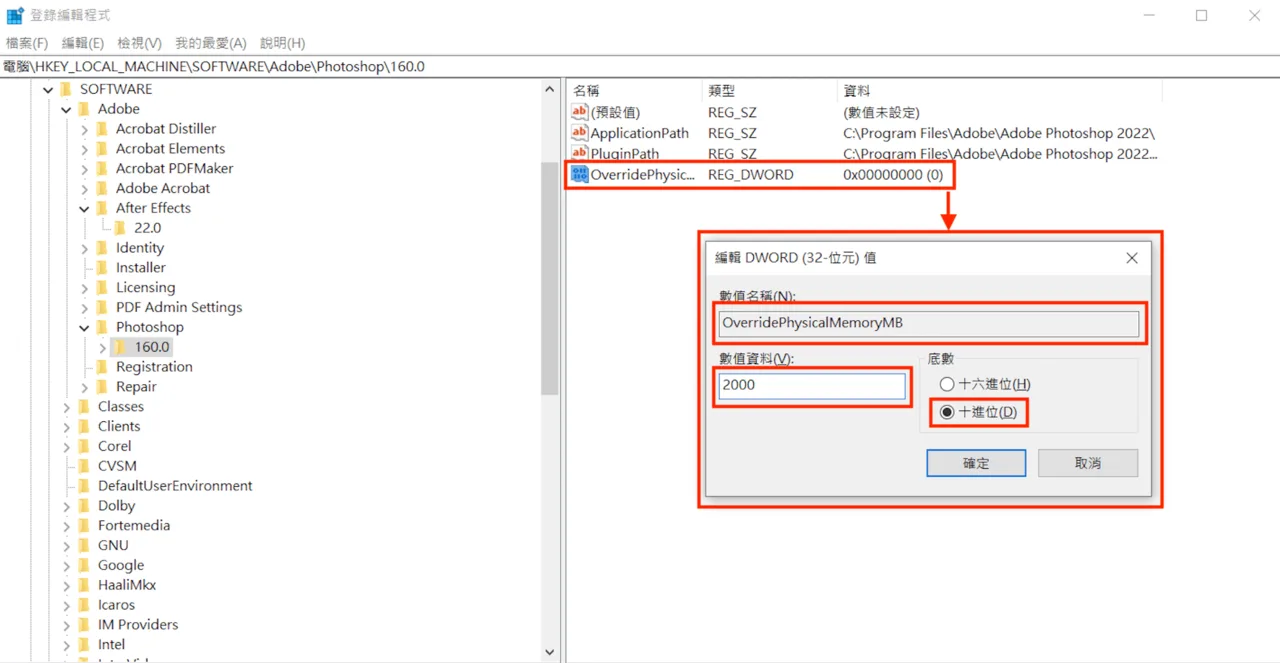Close the 編輯 DWORD dialog
Image resolution: width=1280 pixels, height=663 pixels.
[1132, 258]
